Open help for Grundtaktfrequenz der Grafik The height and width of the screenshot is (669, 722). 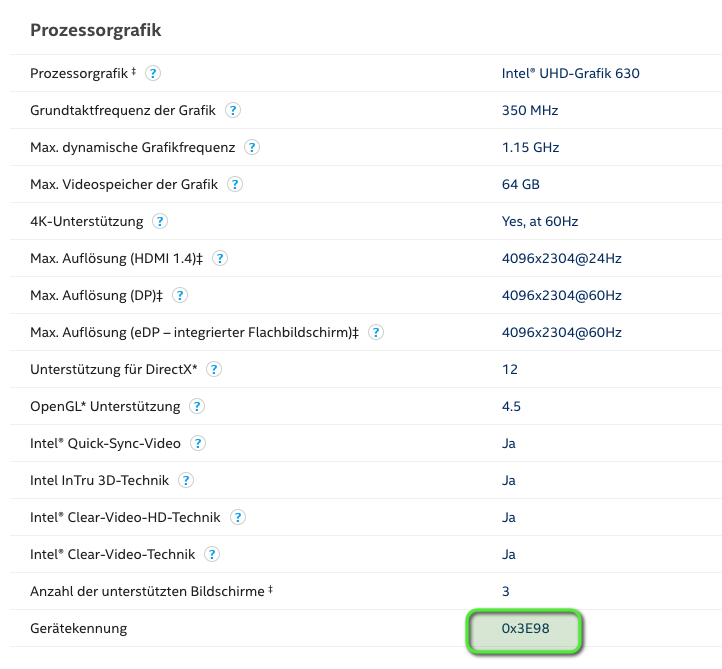click(233, 110)
